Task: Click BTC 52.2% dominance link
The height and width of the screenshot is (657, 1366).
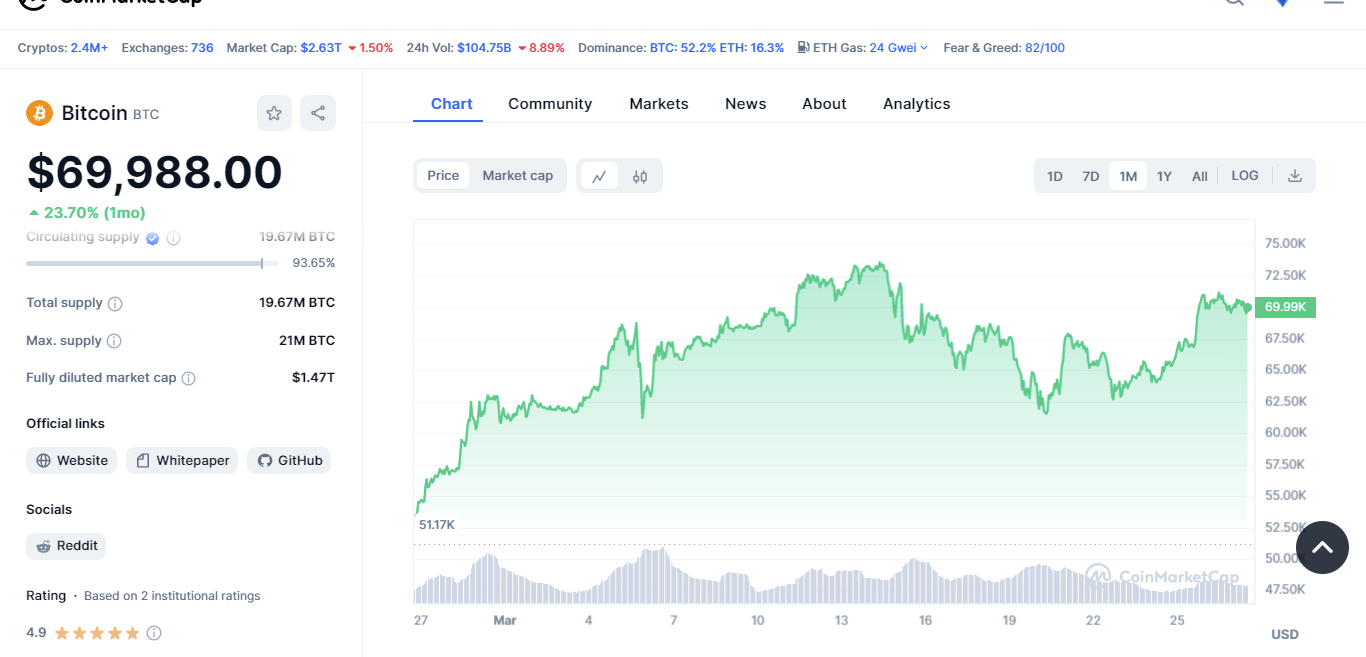Action: point(683,47)
